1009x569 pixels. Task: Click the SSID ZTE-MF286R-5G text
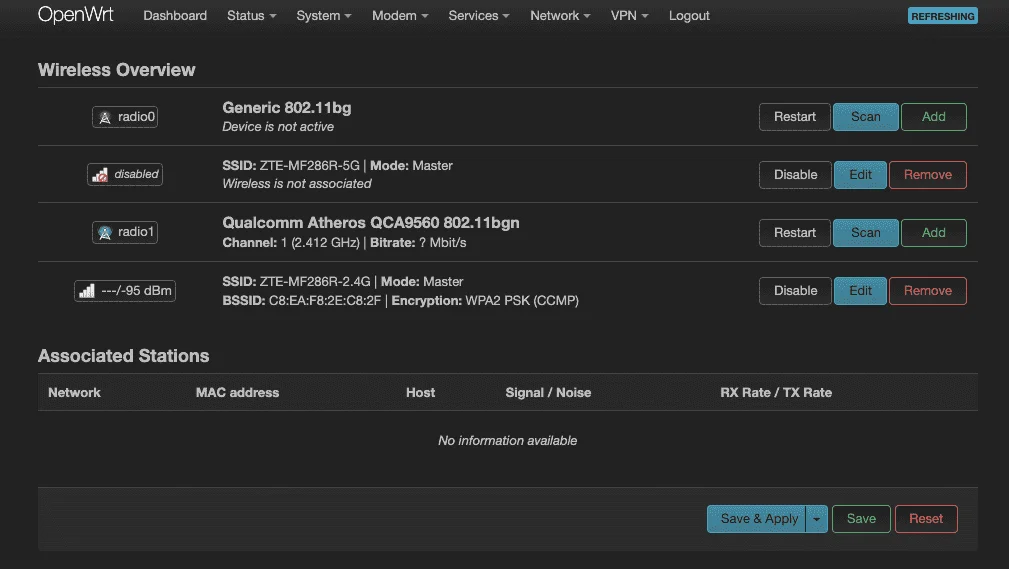tap(291, 165)
